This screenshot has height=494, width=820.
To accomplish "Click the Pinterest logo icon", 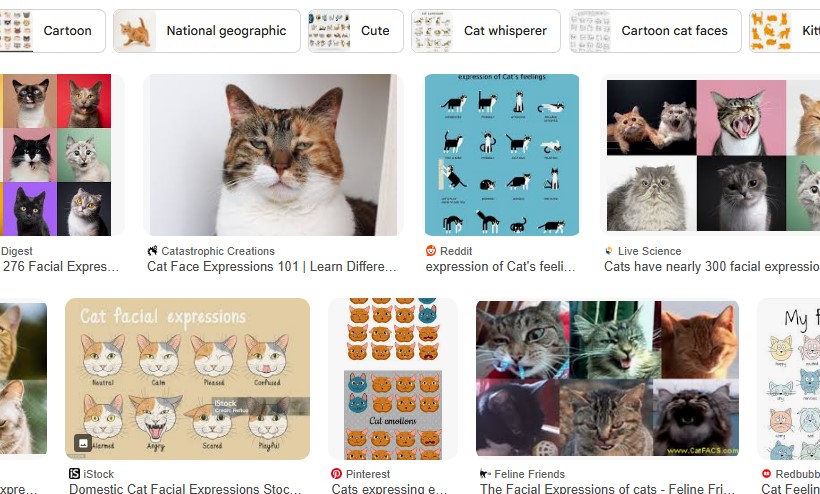I will pos(336,474).
